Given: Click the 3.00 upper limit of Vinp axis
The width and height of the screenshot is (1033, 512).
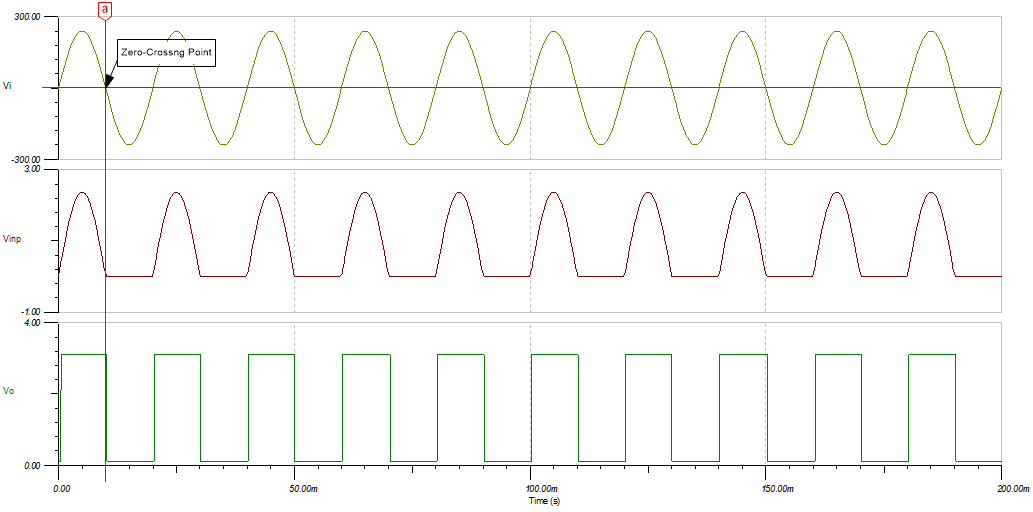Looking at the screenshot, I should pos(33,170).
